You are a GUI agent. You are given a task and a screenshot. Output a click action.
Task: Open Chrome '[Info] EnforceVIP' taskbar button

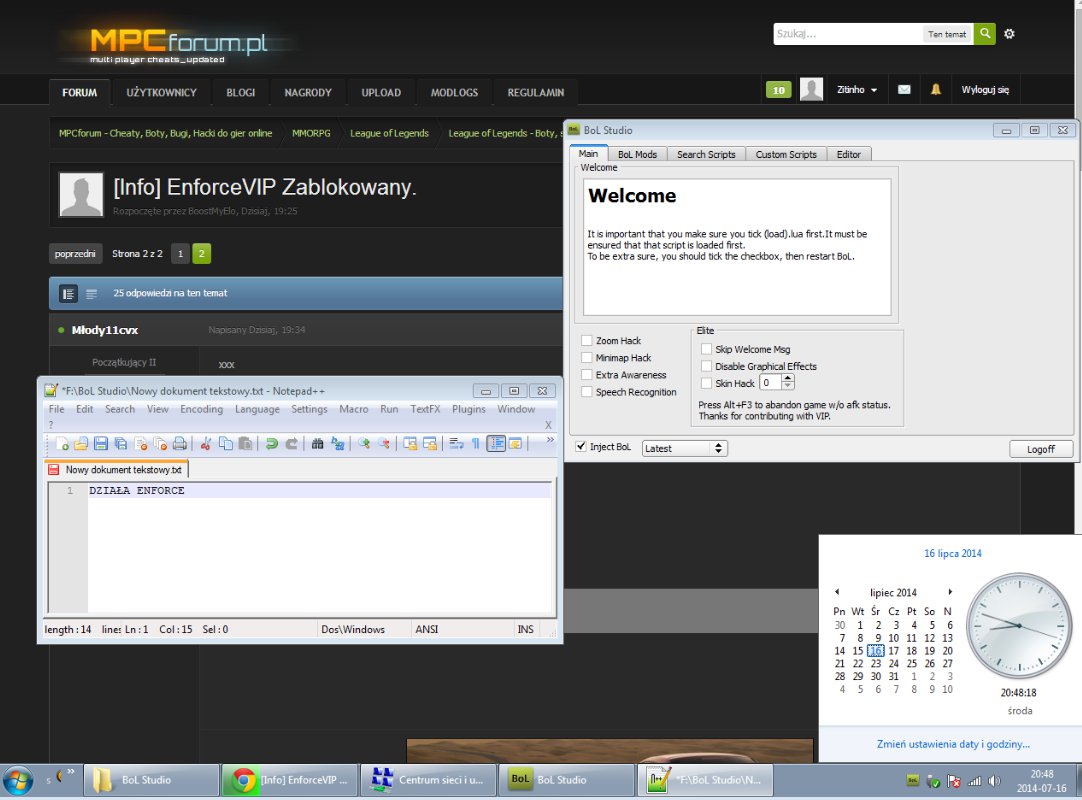(x=290, y=780)
